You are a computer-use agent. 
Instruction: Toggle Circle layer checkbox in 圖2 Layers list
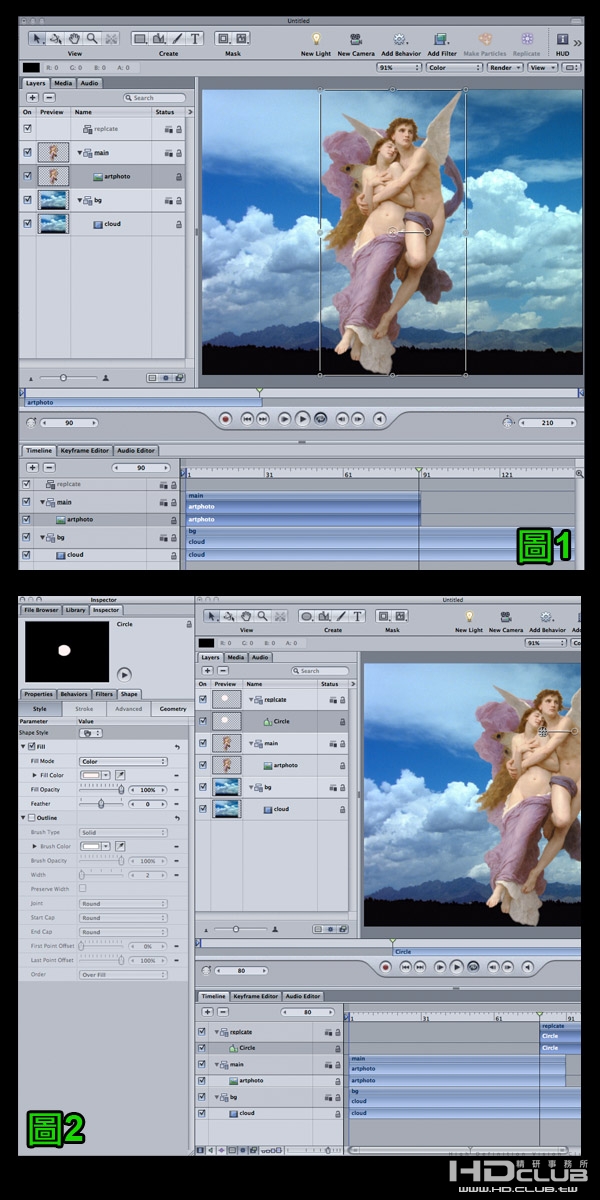tap(203, 721)
